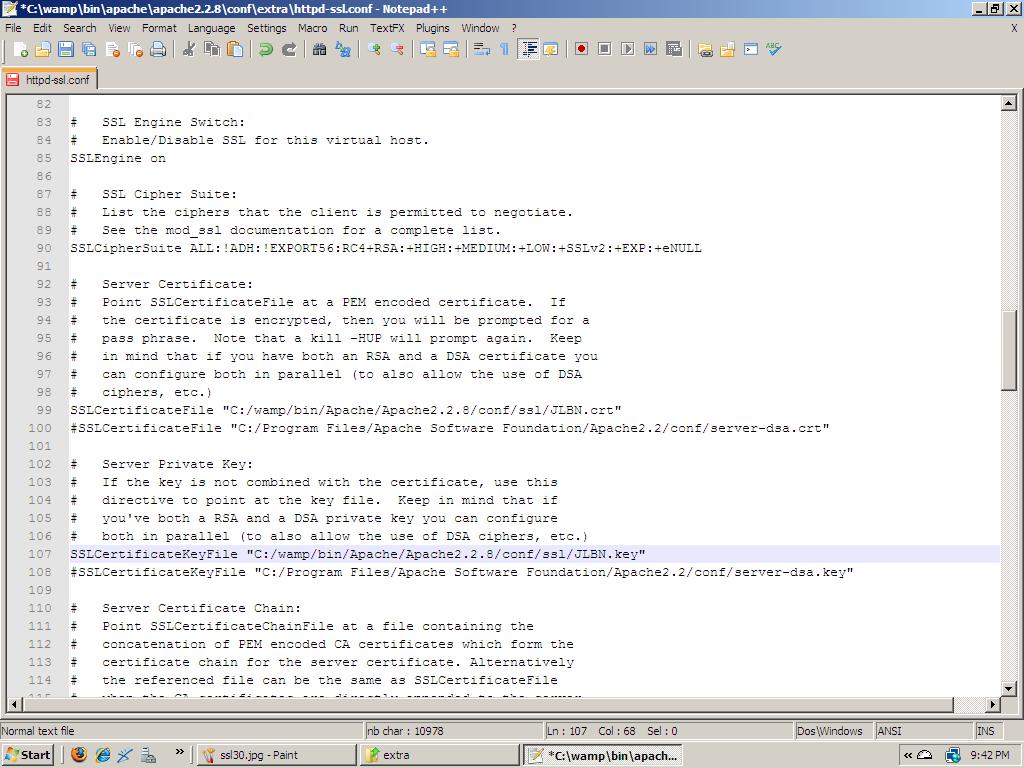Toggle Word Wrap in the toolbar

click(x=481, y=49)
